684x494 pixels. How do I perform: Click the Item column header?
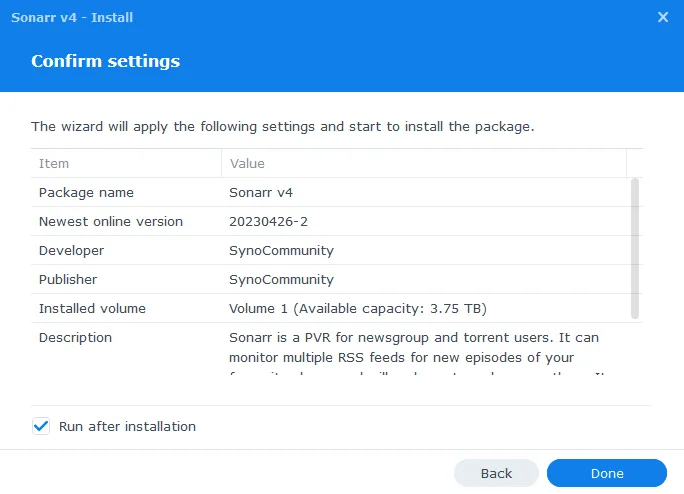54,163
